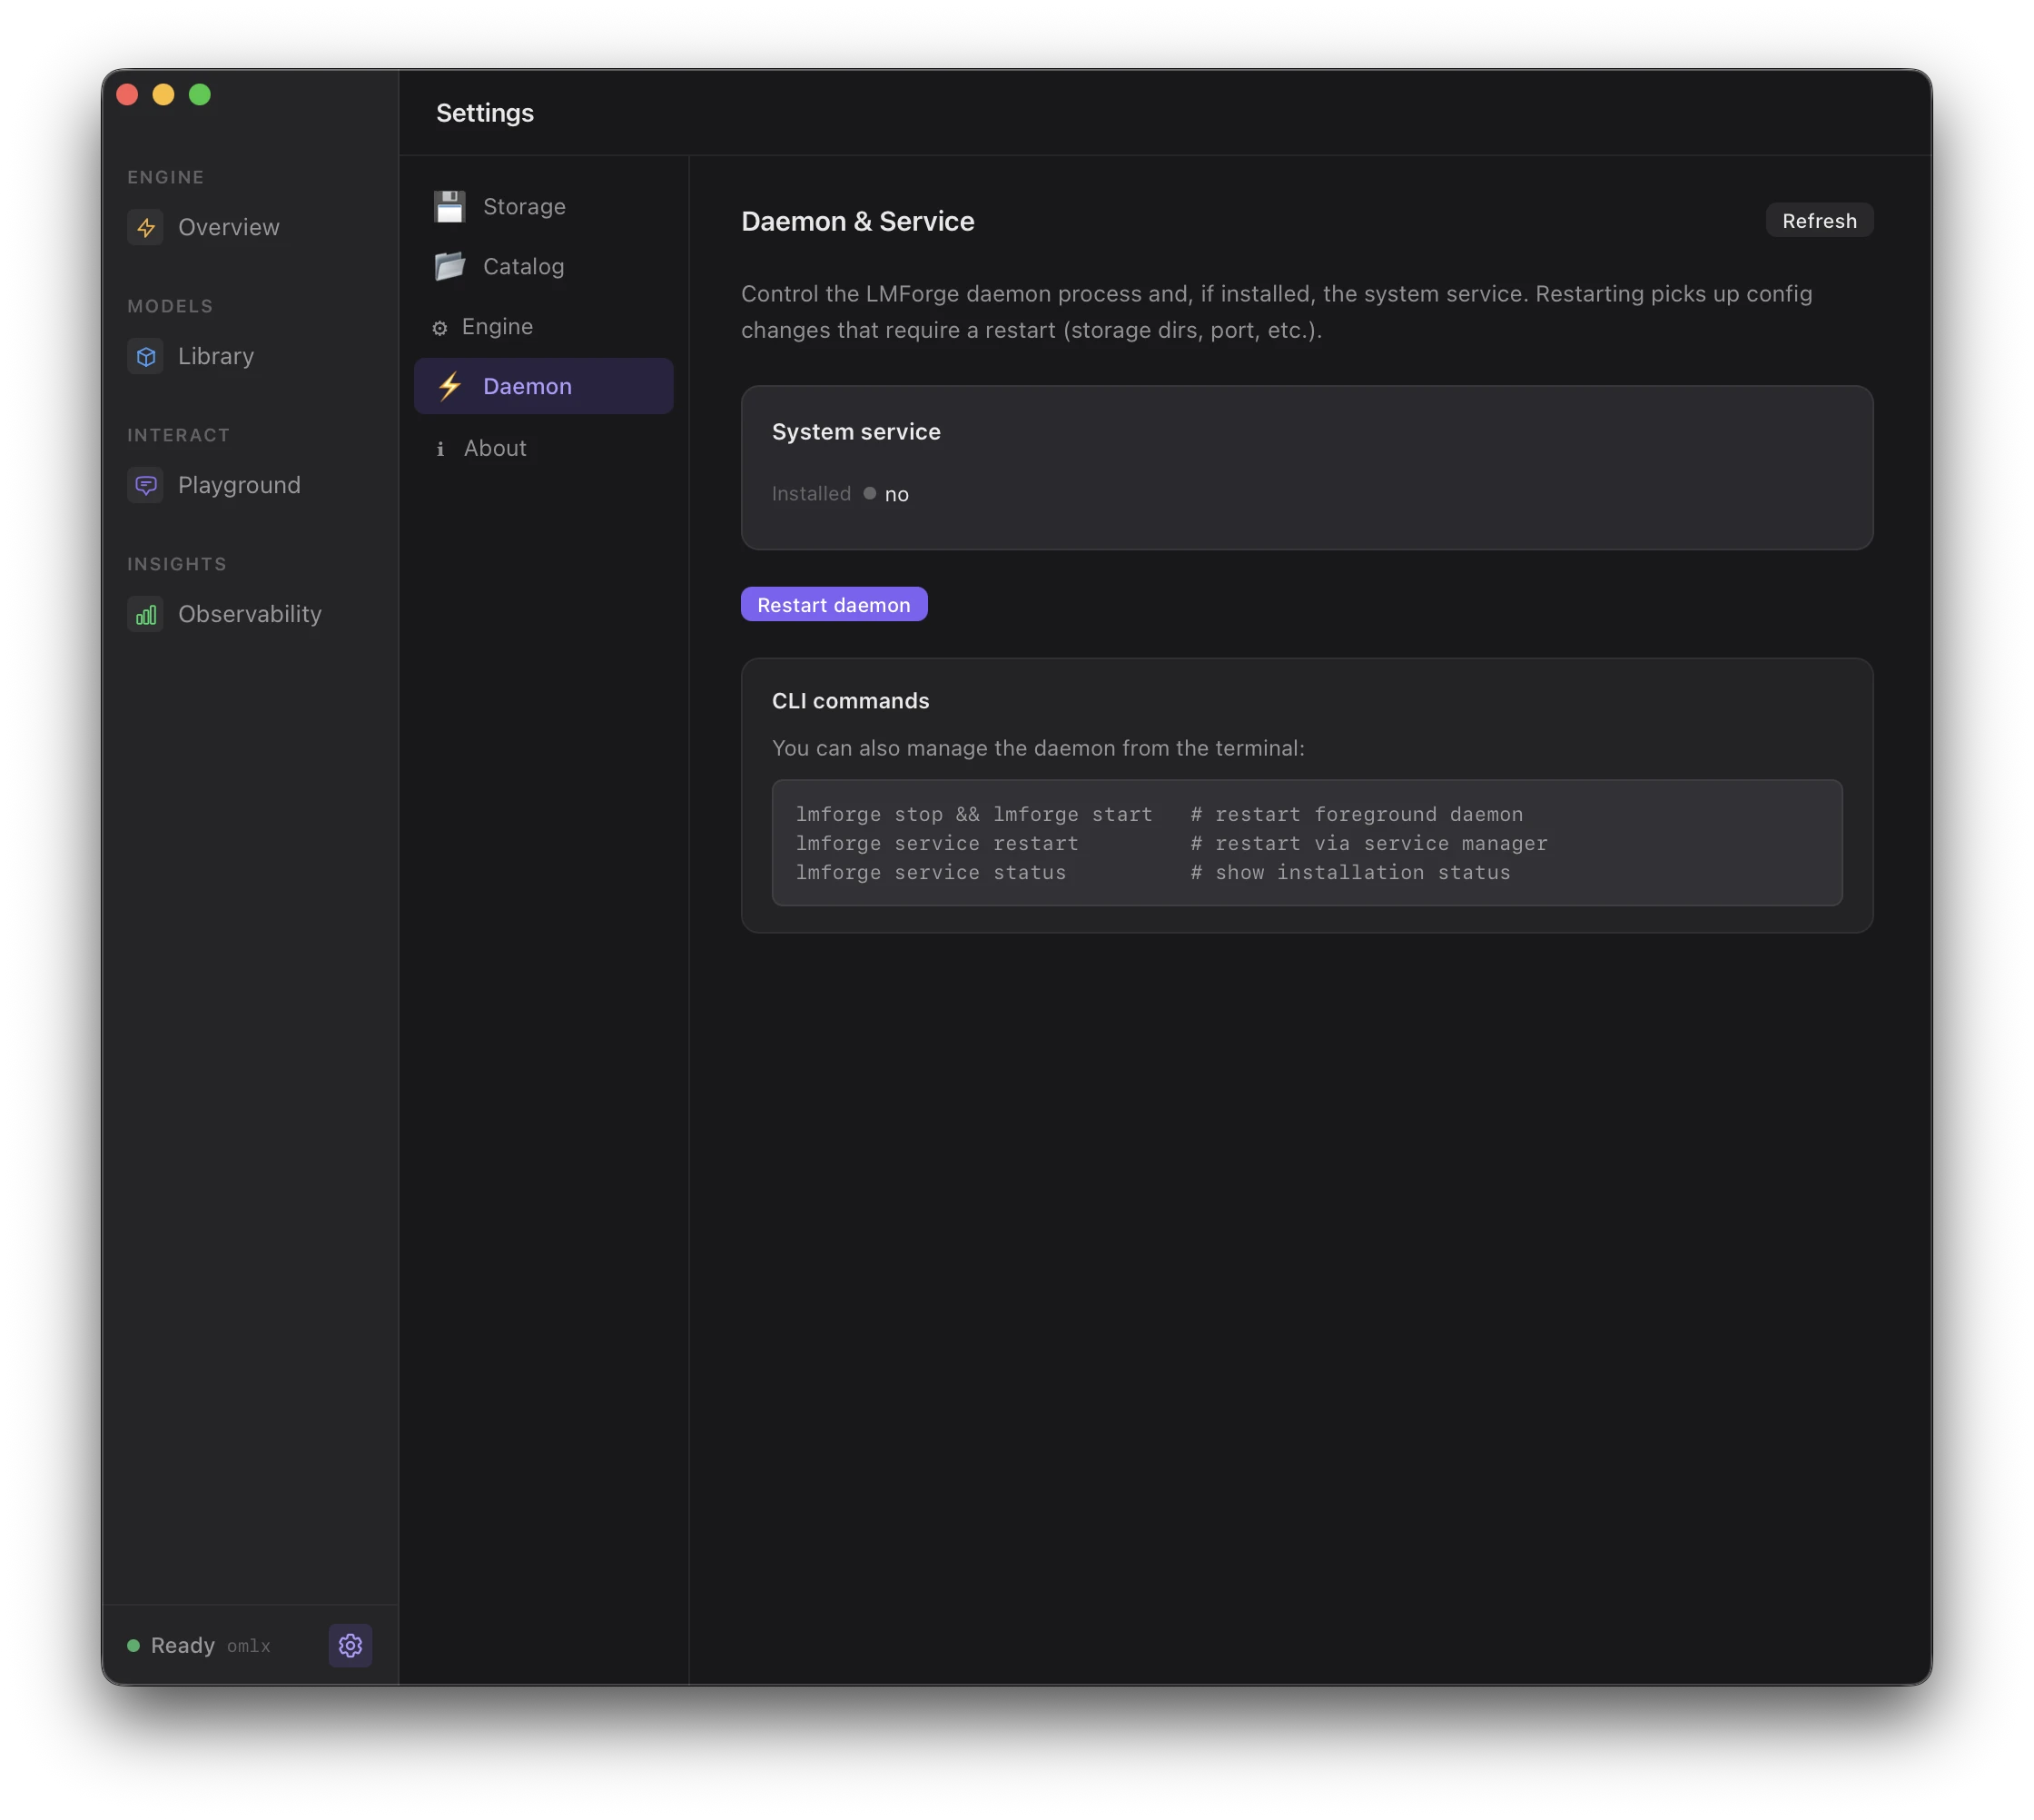This screenshot has height=1820, width=2034.
Task: Click the 'lmforge service status' command line
Action: pos(931,872)
